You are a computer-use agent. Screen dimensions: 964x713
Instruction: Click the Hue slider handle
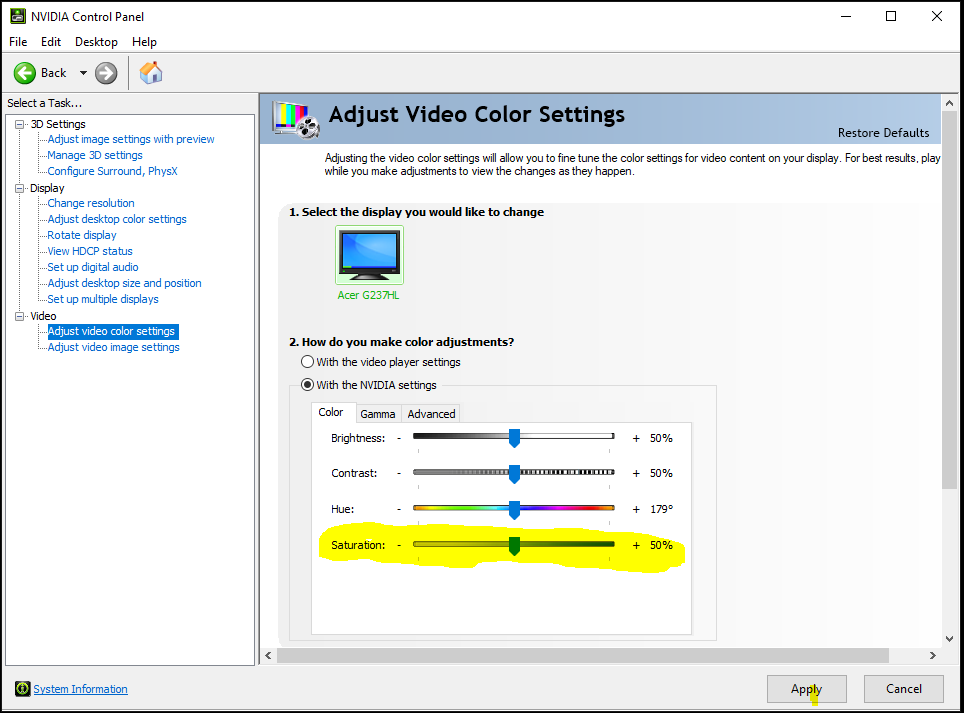coord(515,510)
